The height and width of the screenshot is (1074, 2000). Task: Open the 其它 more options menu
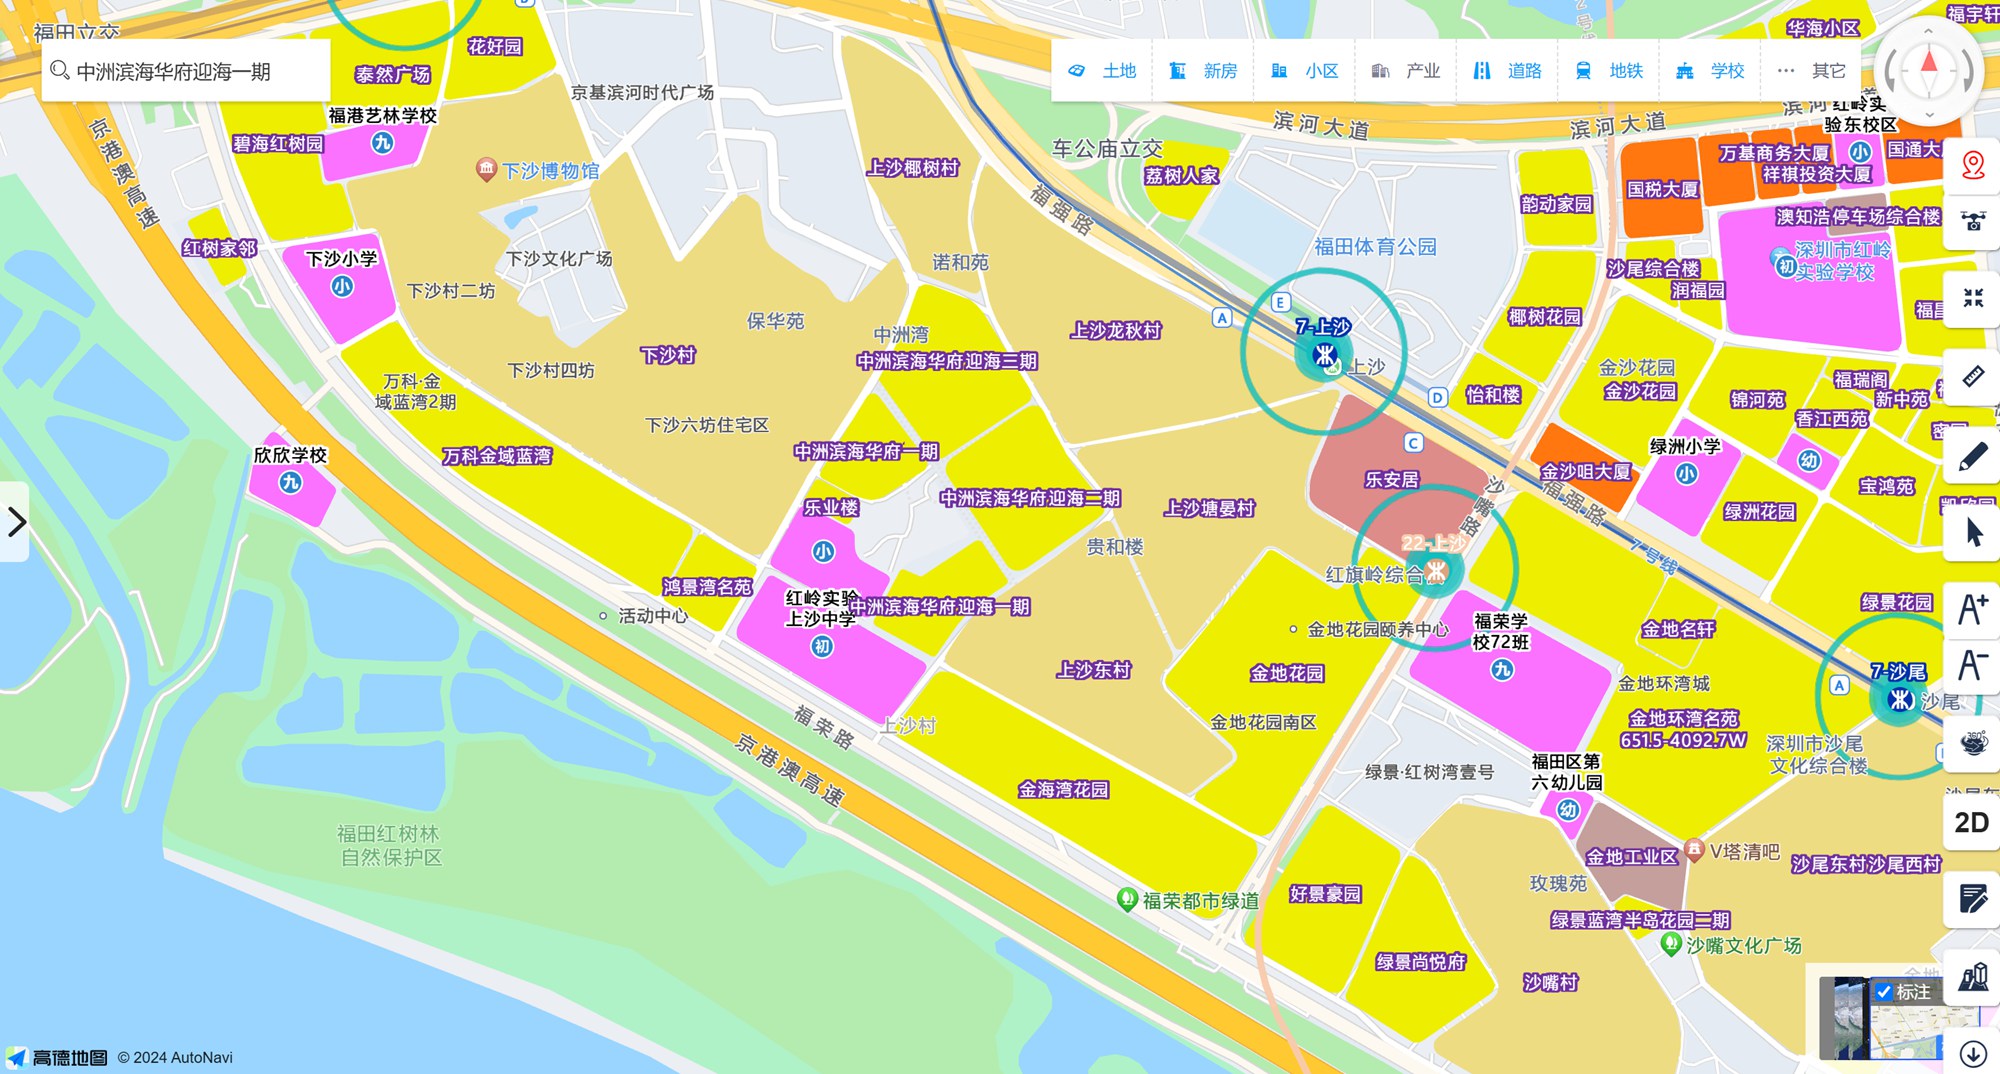(1811, 71)
